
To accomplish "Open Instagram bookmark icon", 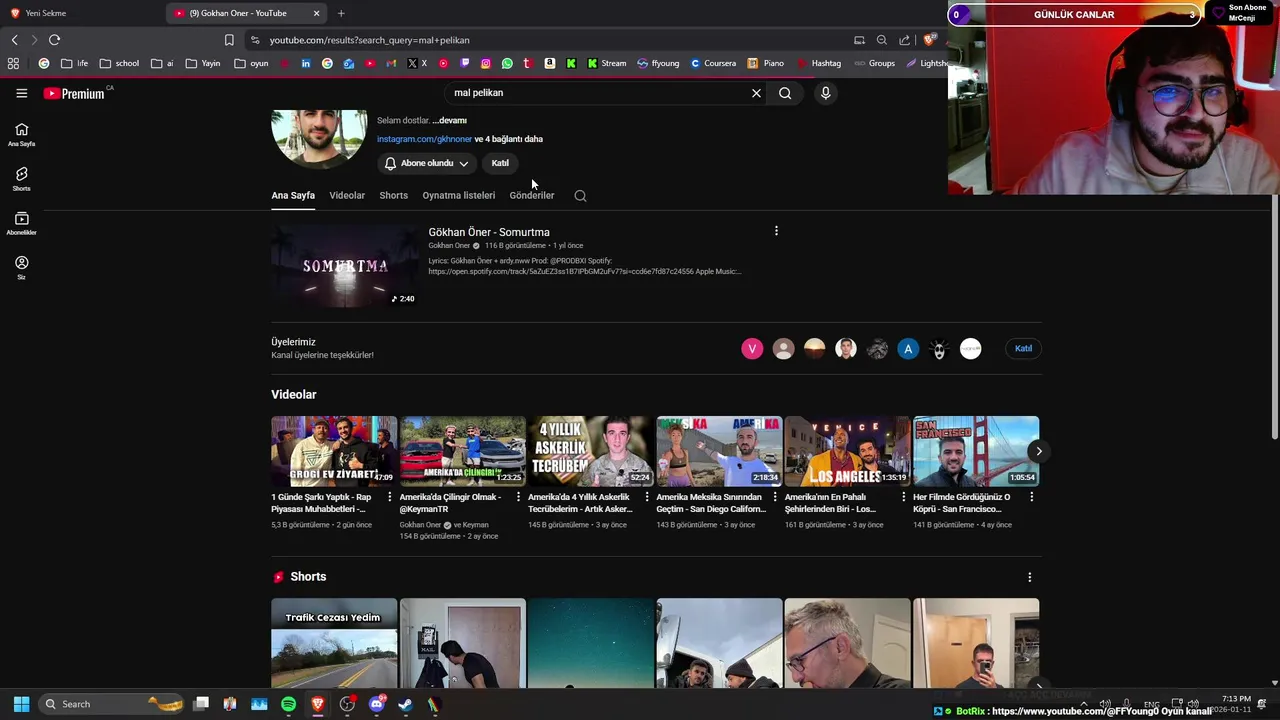I will click(x=486, y=63).
